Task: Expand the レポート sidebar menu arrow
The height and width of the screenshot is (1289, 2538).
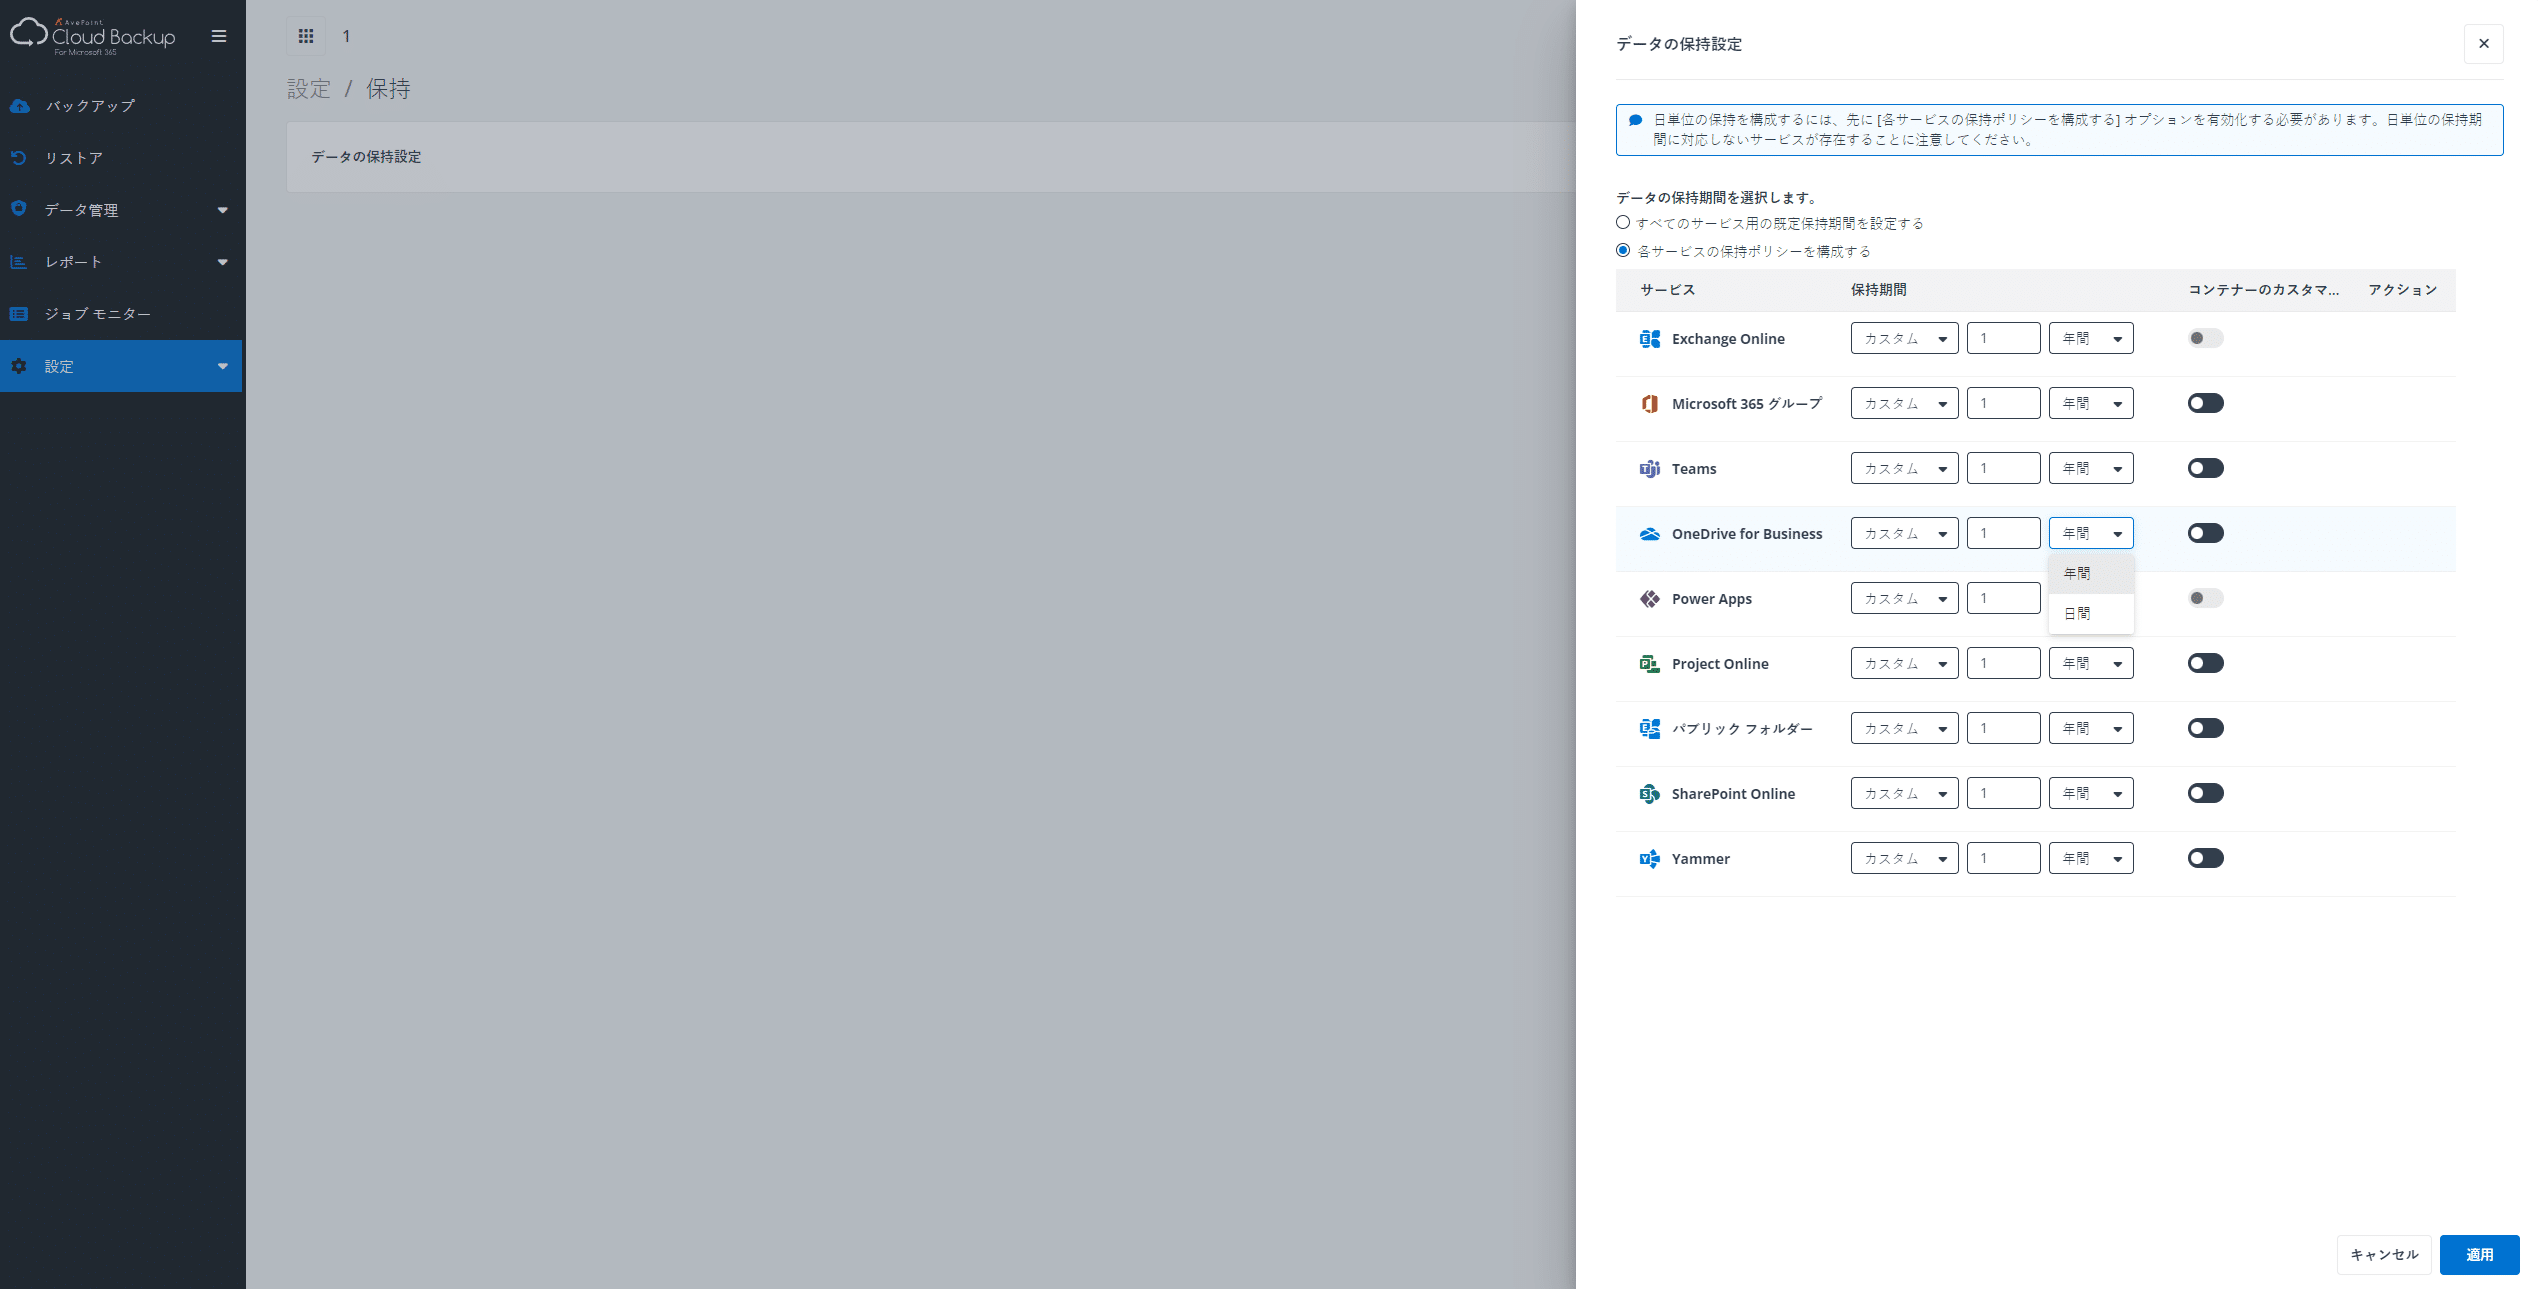Action: tap(222, 262)
